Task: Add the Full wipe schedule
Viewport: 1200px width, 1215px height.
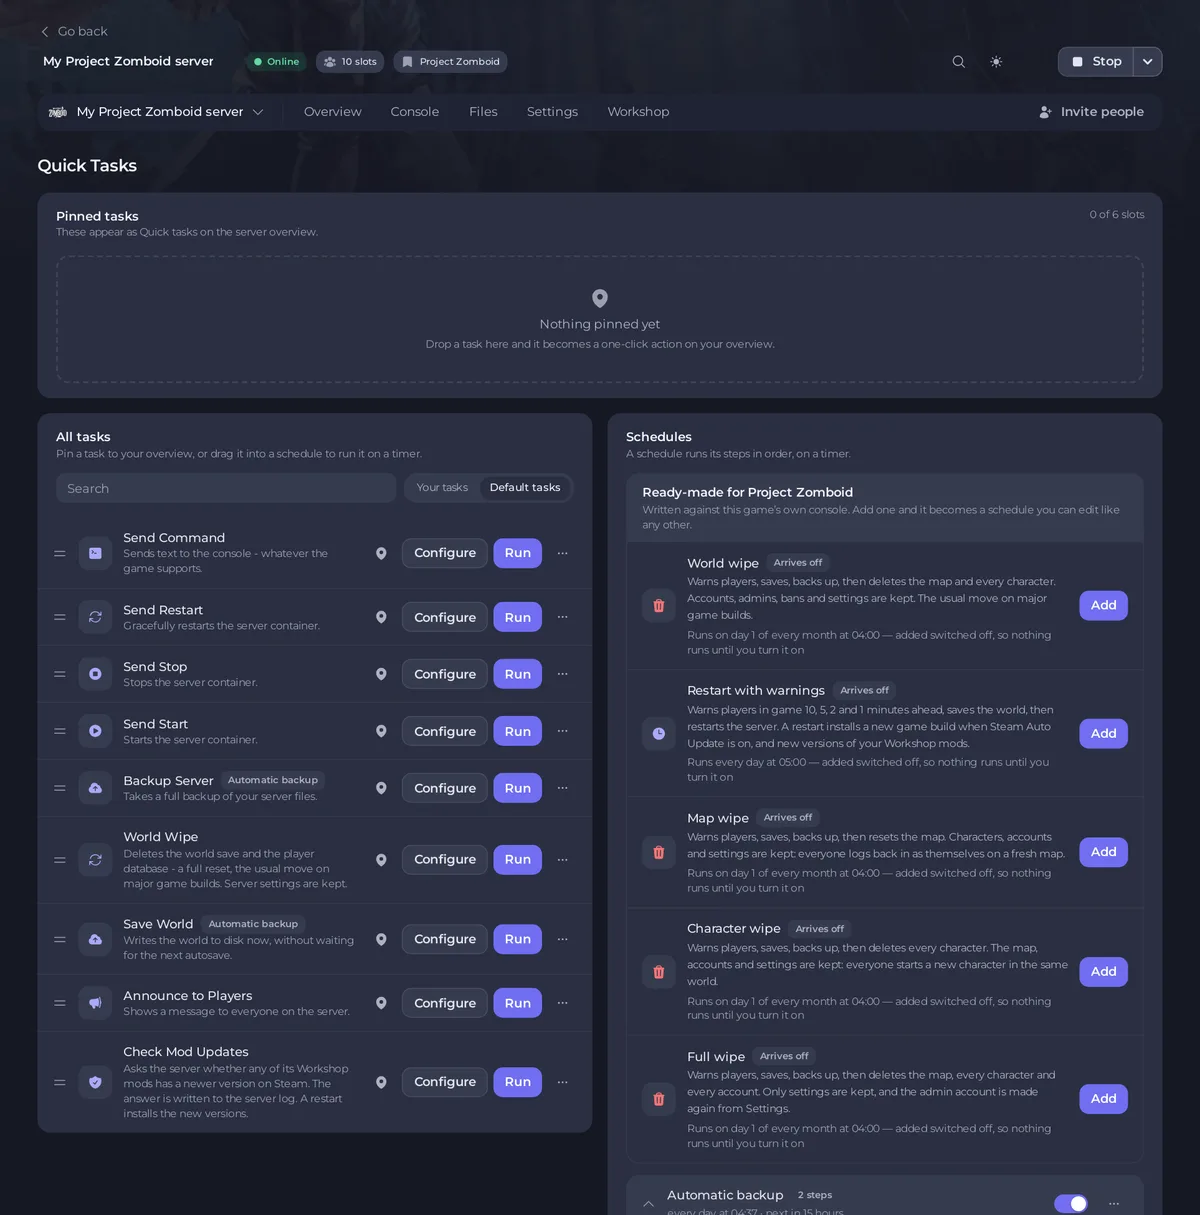Action: click(x=1103, y=1099)
